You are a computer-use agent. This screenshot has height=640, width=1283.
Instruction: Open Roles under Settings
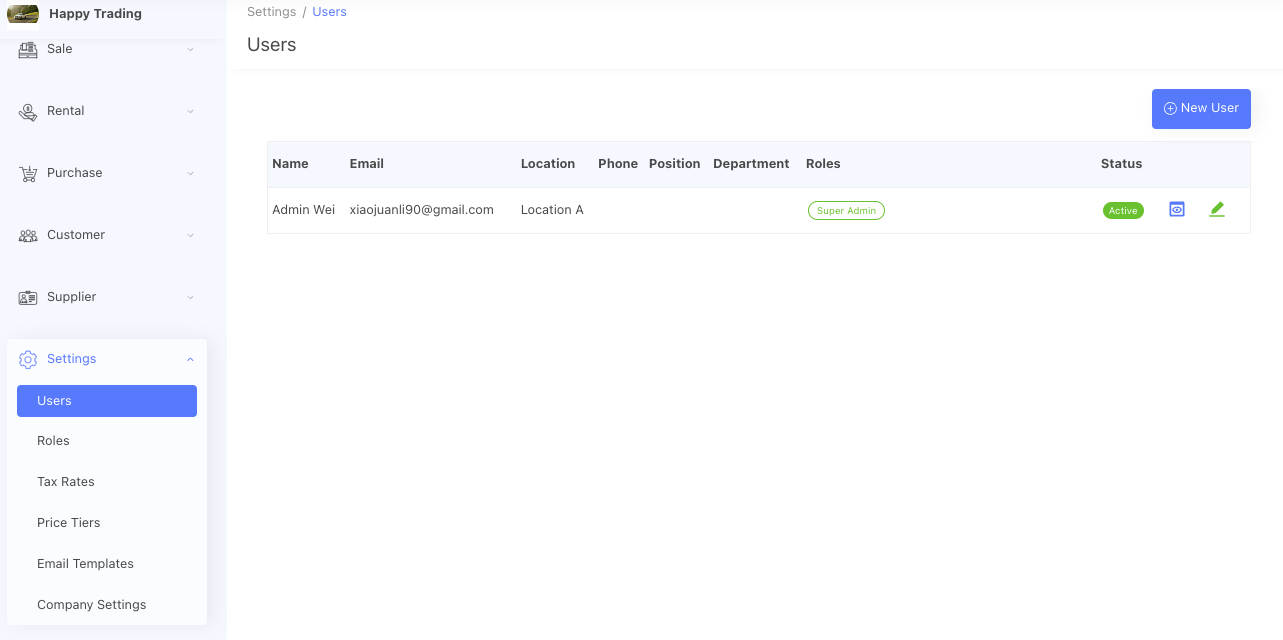click(x=54, y=441)
